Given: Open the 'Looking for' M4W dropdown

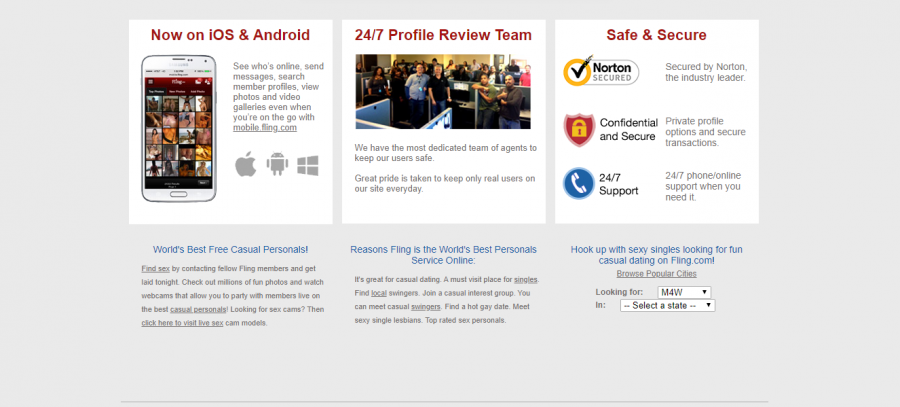Looking at the screenshot, I should pyautogui.click(x=684, y=292).
